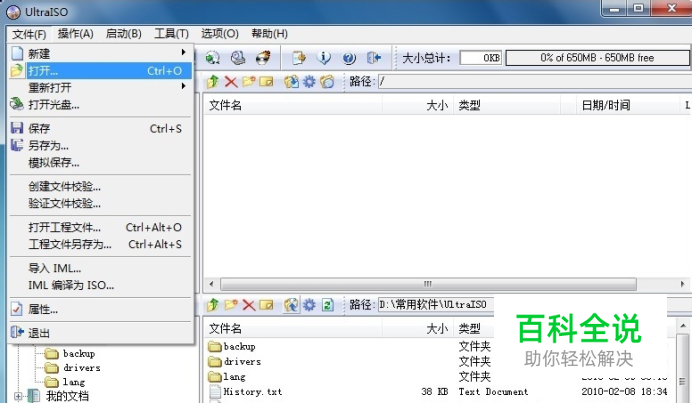The height and width of the screenshot is (403, 692).
Task: Select 打开... Ctrl+O menu entry
Action: click(101, 71)
